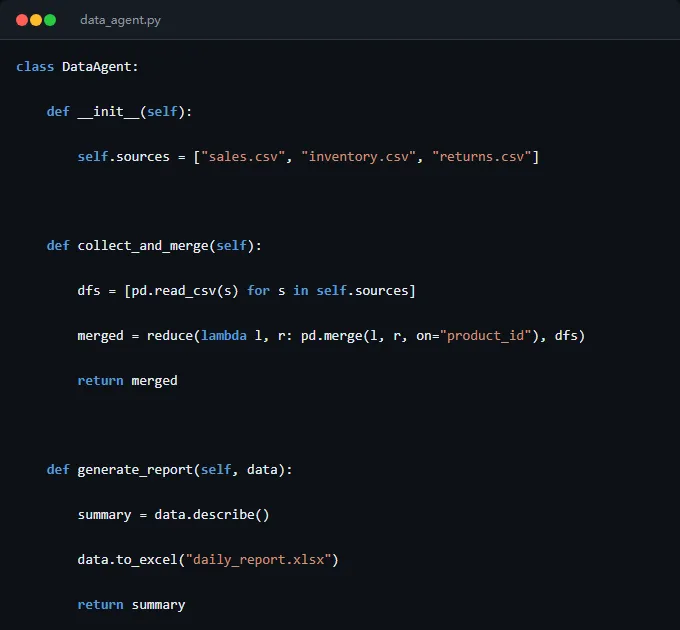Image resolution: width=680 pixels, height=630 pixels.
Task: Click the return summary statement
Action: (x=131, y=605)
